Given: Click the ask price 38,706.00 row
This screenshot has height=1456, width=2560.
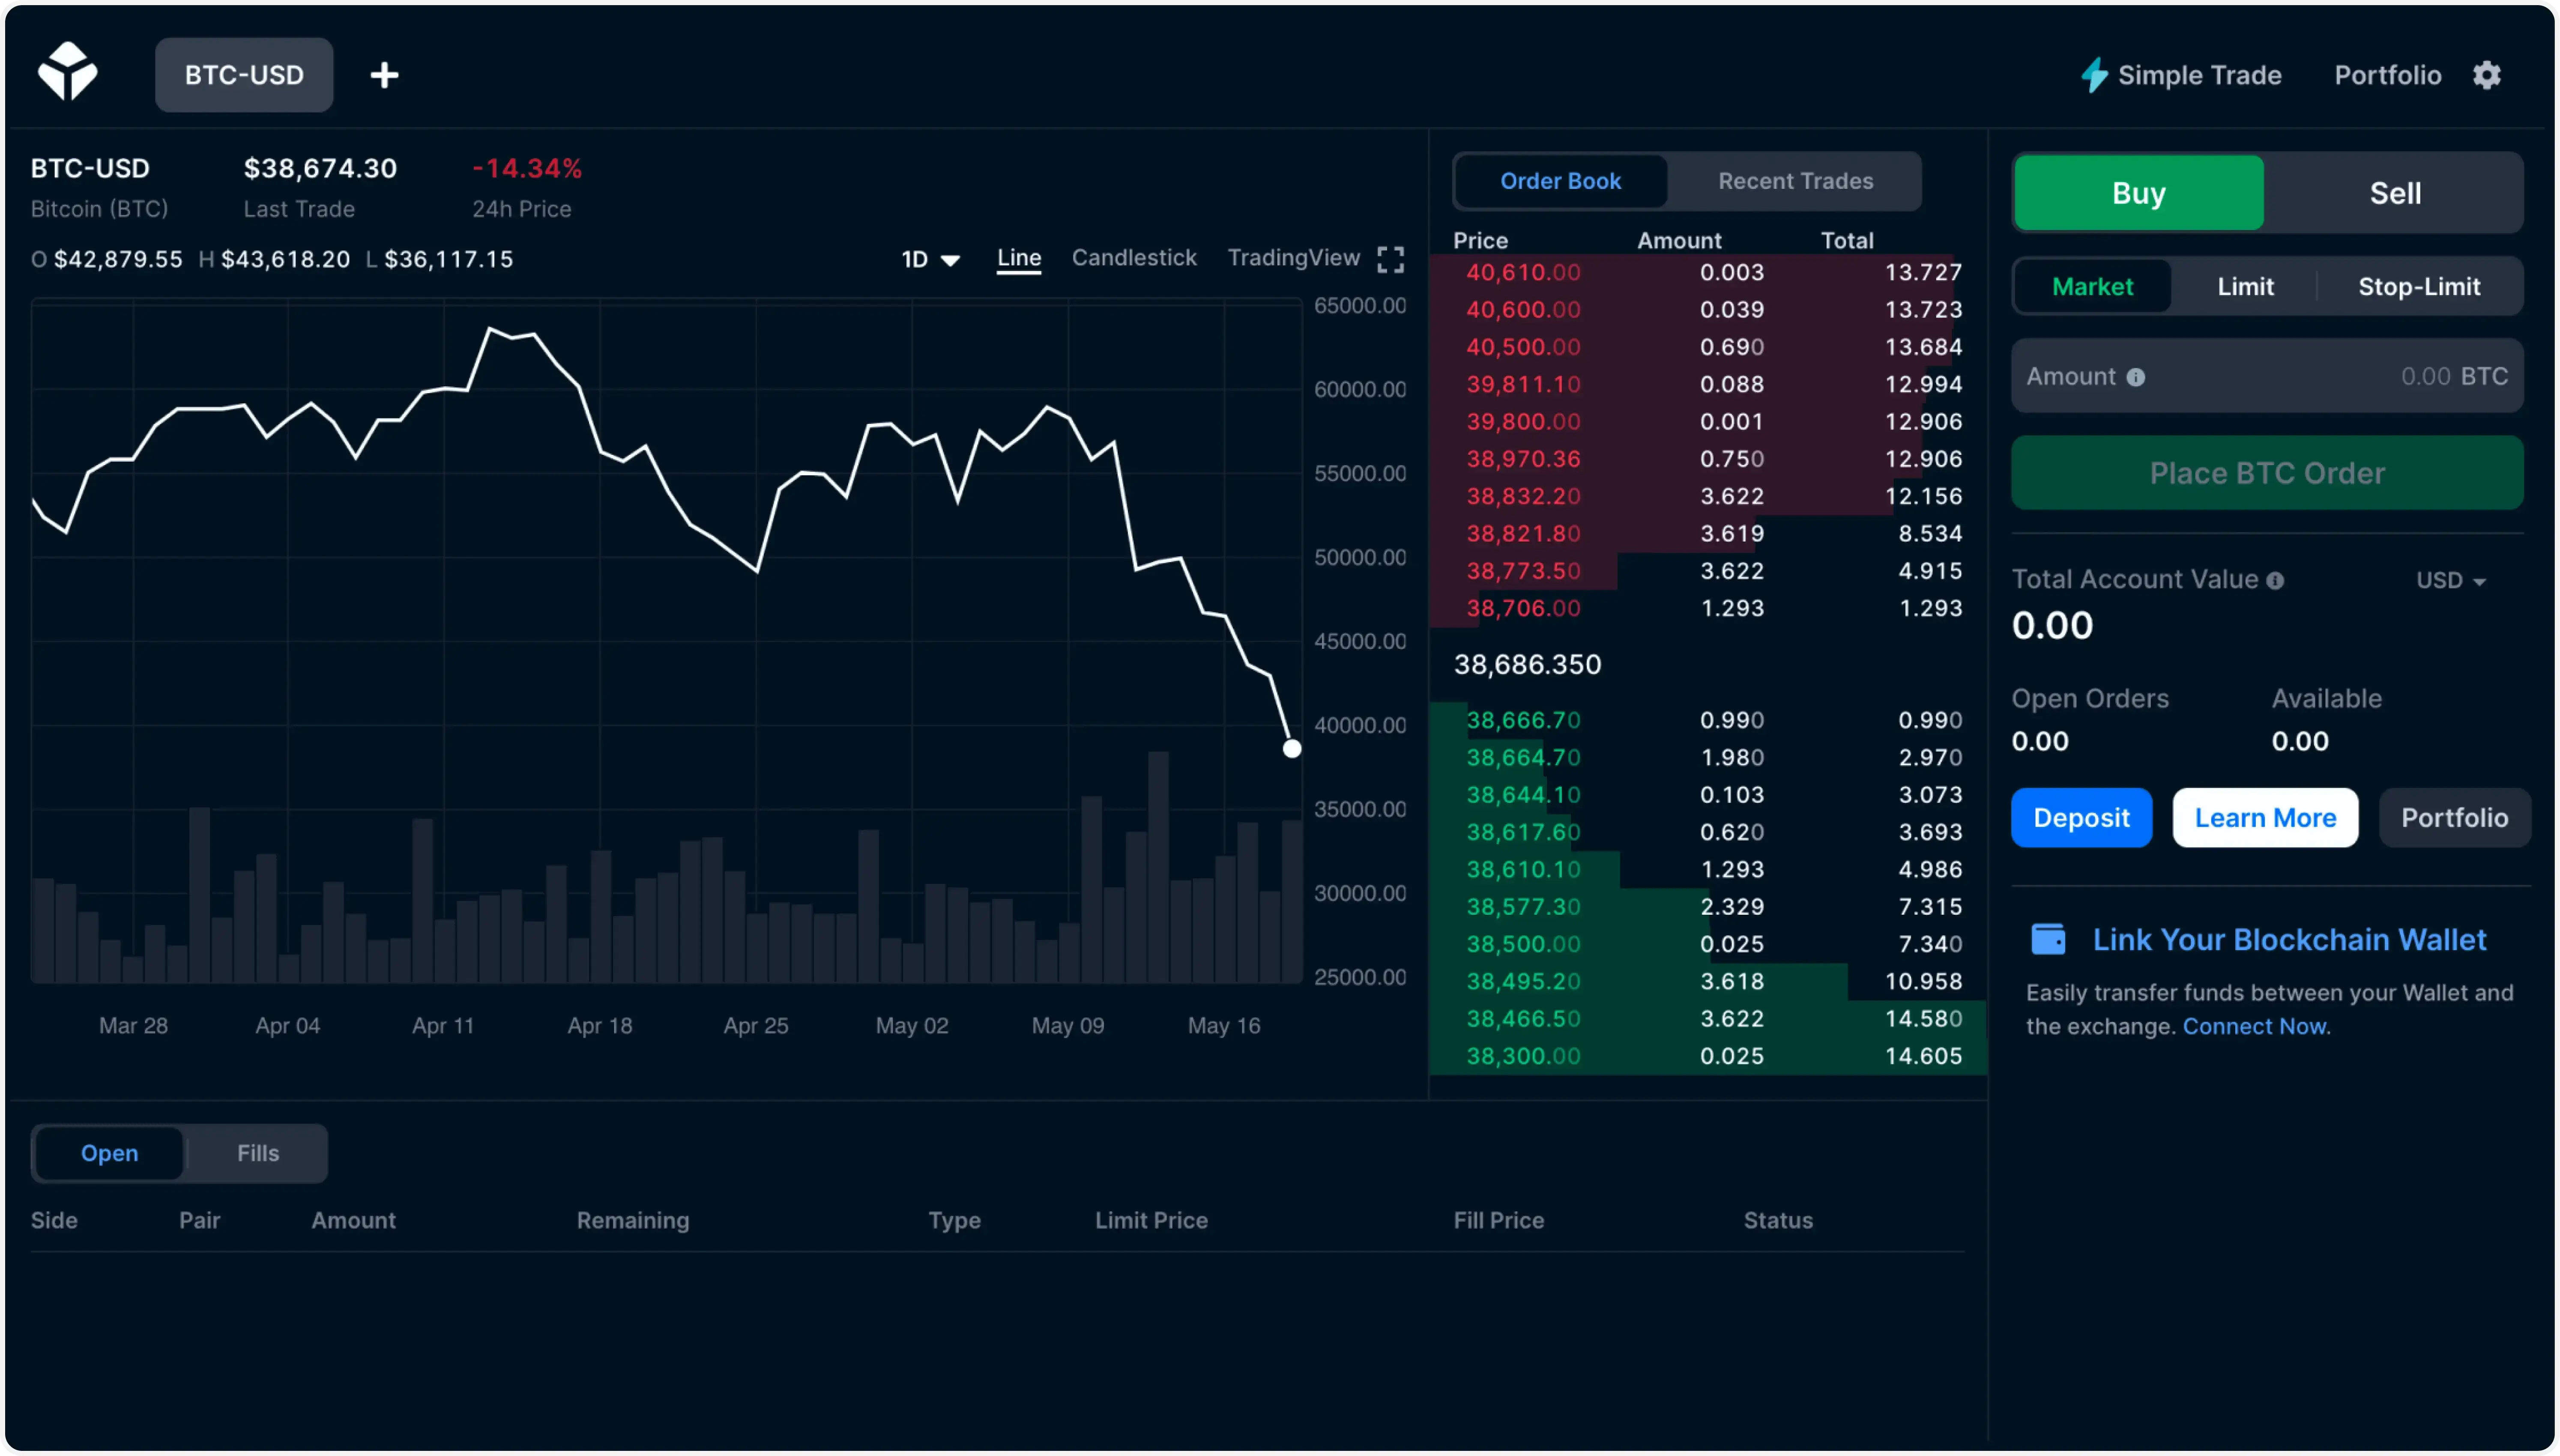Looking at the screenshot, I should click(1707, 608).
